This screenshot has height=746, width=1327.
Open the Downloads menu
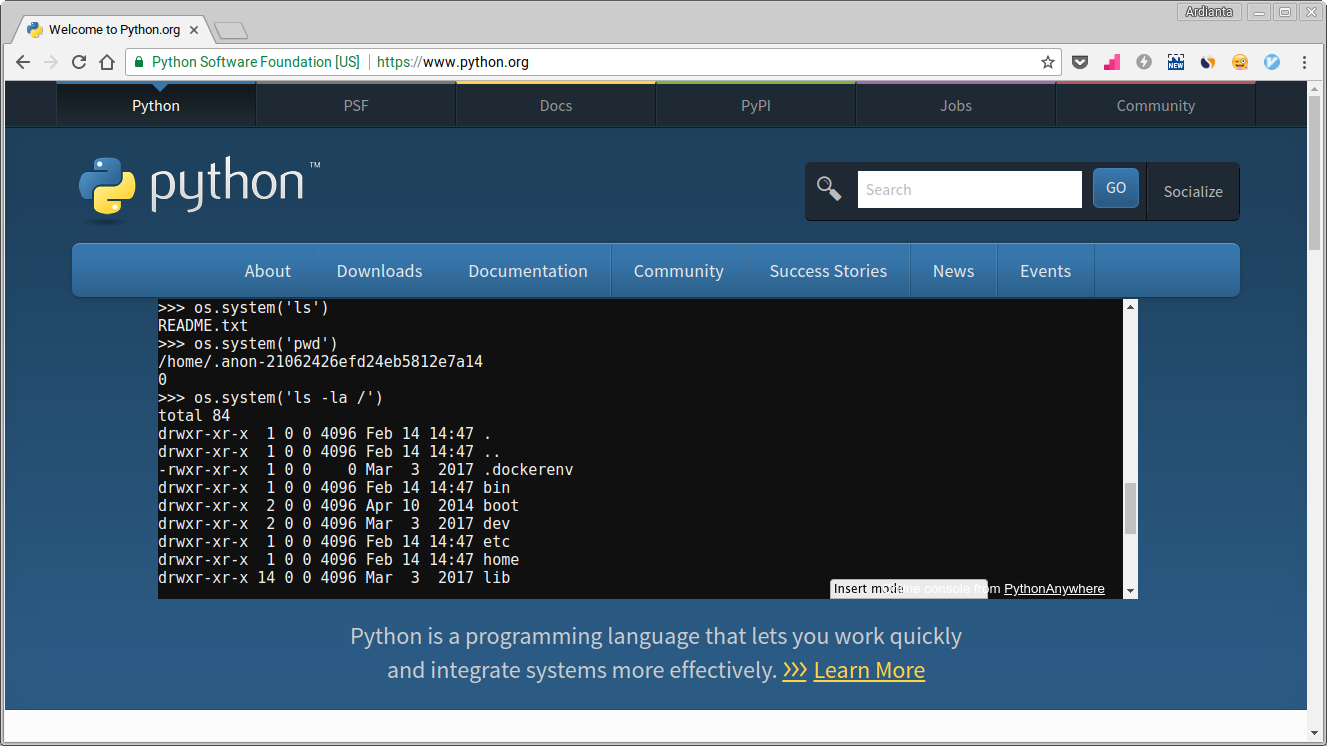(x=379, y=270)
